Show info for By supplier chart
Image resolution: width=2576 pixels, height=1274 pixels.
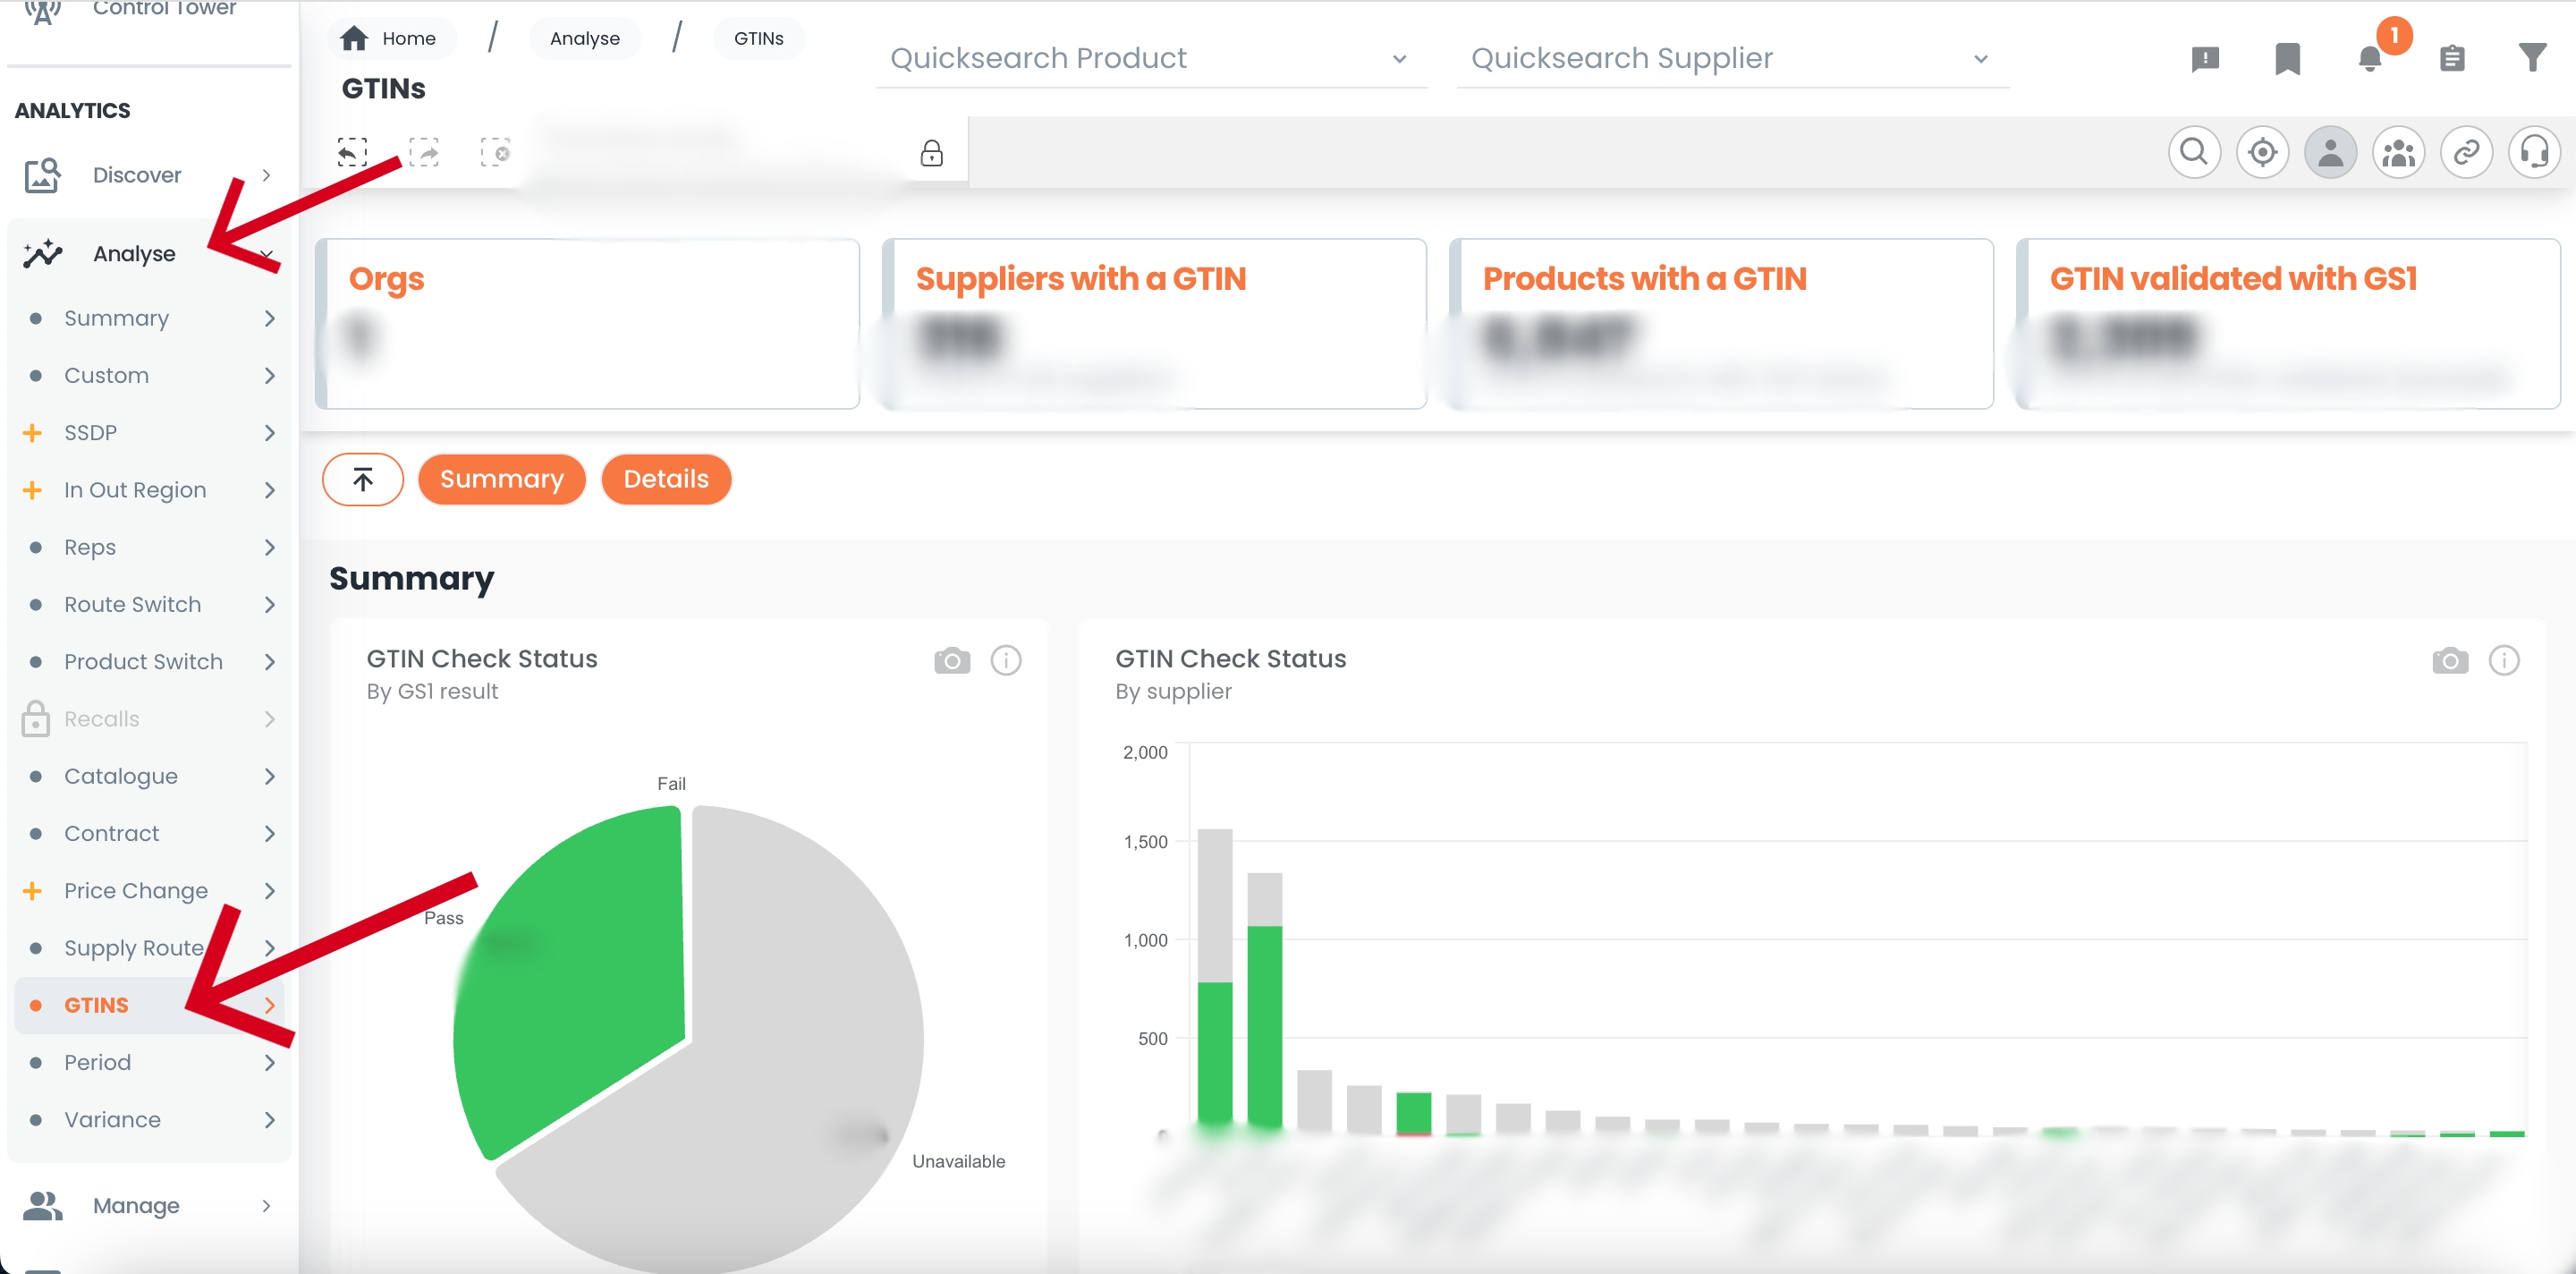pos(2504,660)
